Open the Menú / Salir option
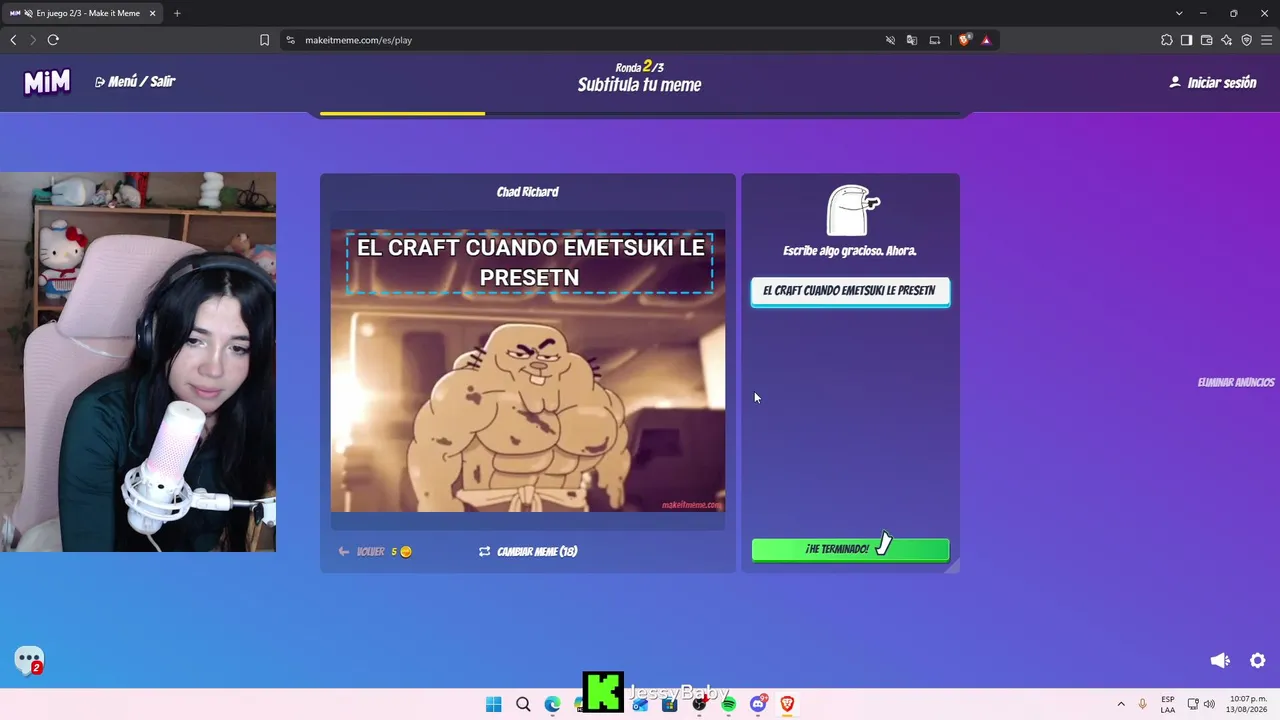This screenshot has height=720, width=1280. coord(135,82)
